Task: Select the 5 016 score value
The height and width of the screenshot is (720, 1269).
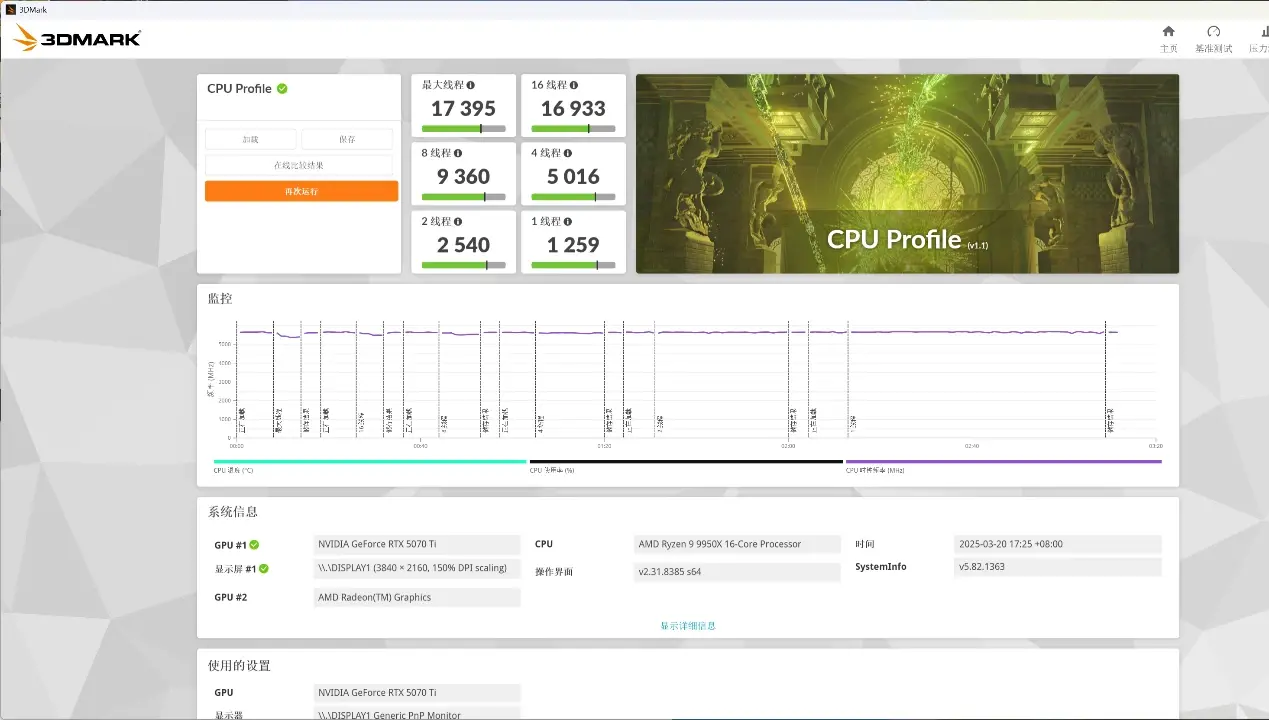Action: tap(573, 176)
